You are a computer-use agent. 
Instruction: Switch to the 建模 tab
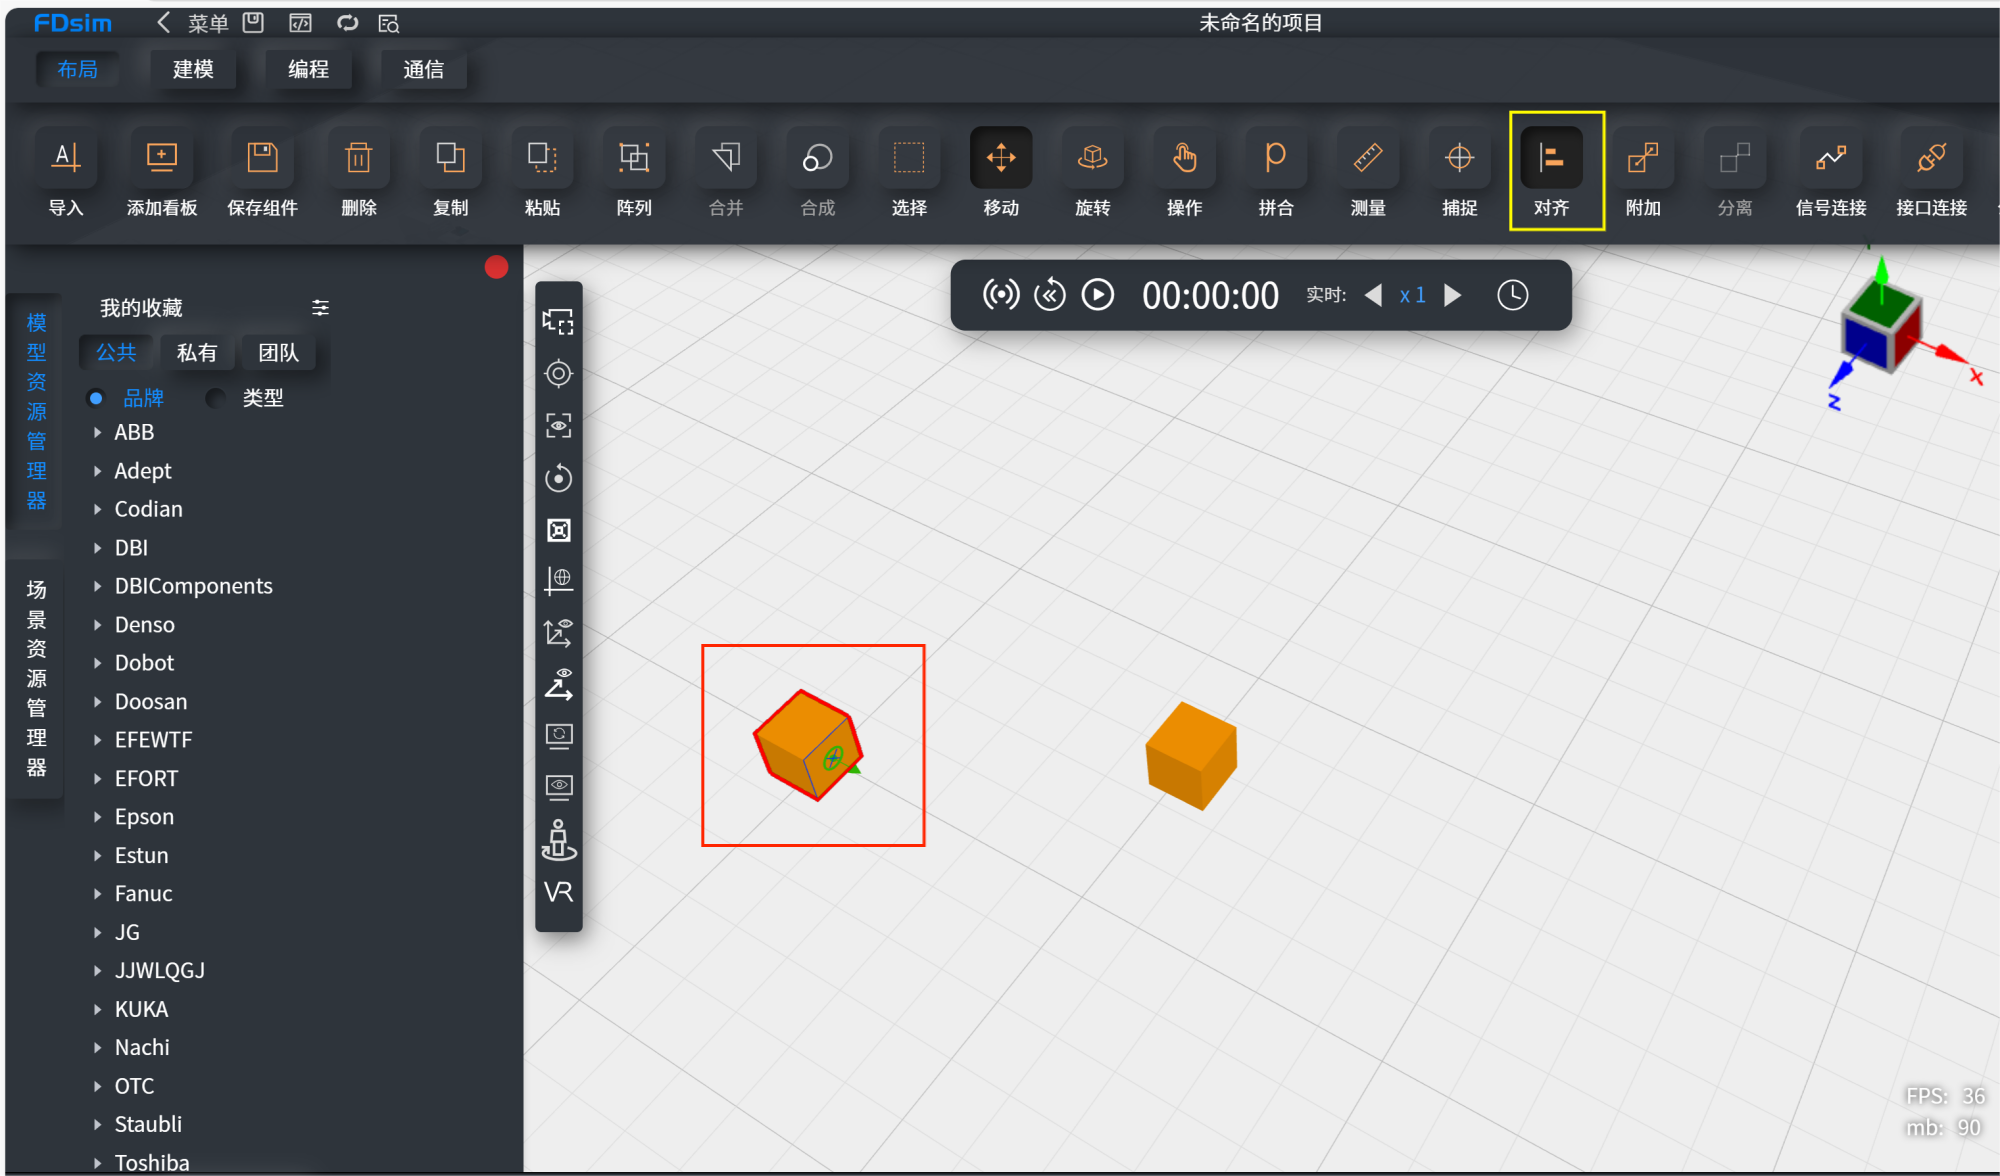(x=193, y=69)
